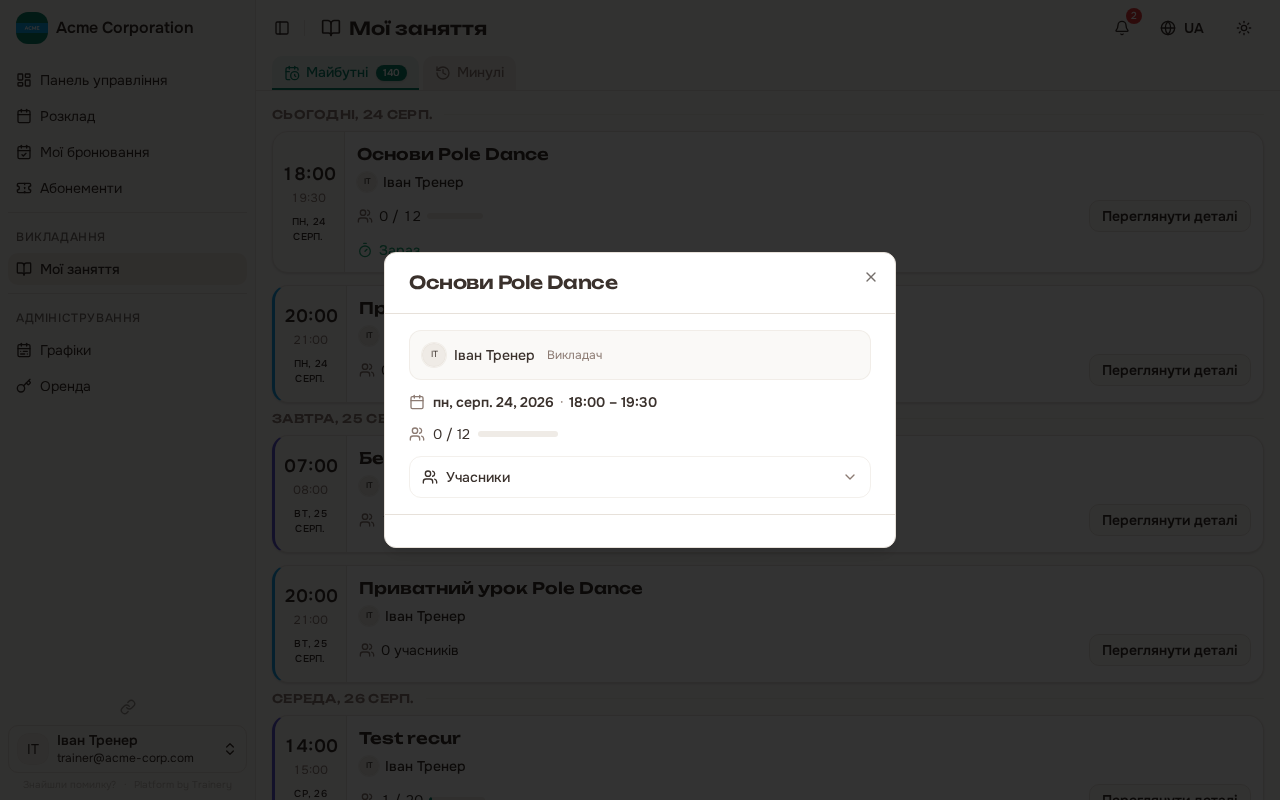This screenshot has height=800, width=1280.
Task: Open Розклад in sidebar
Action: point(127,116)
